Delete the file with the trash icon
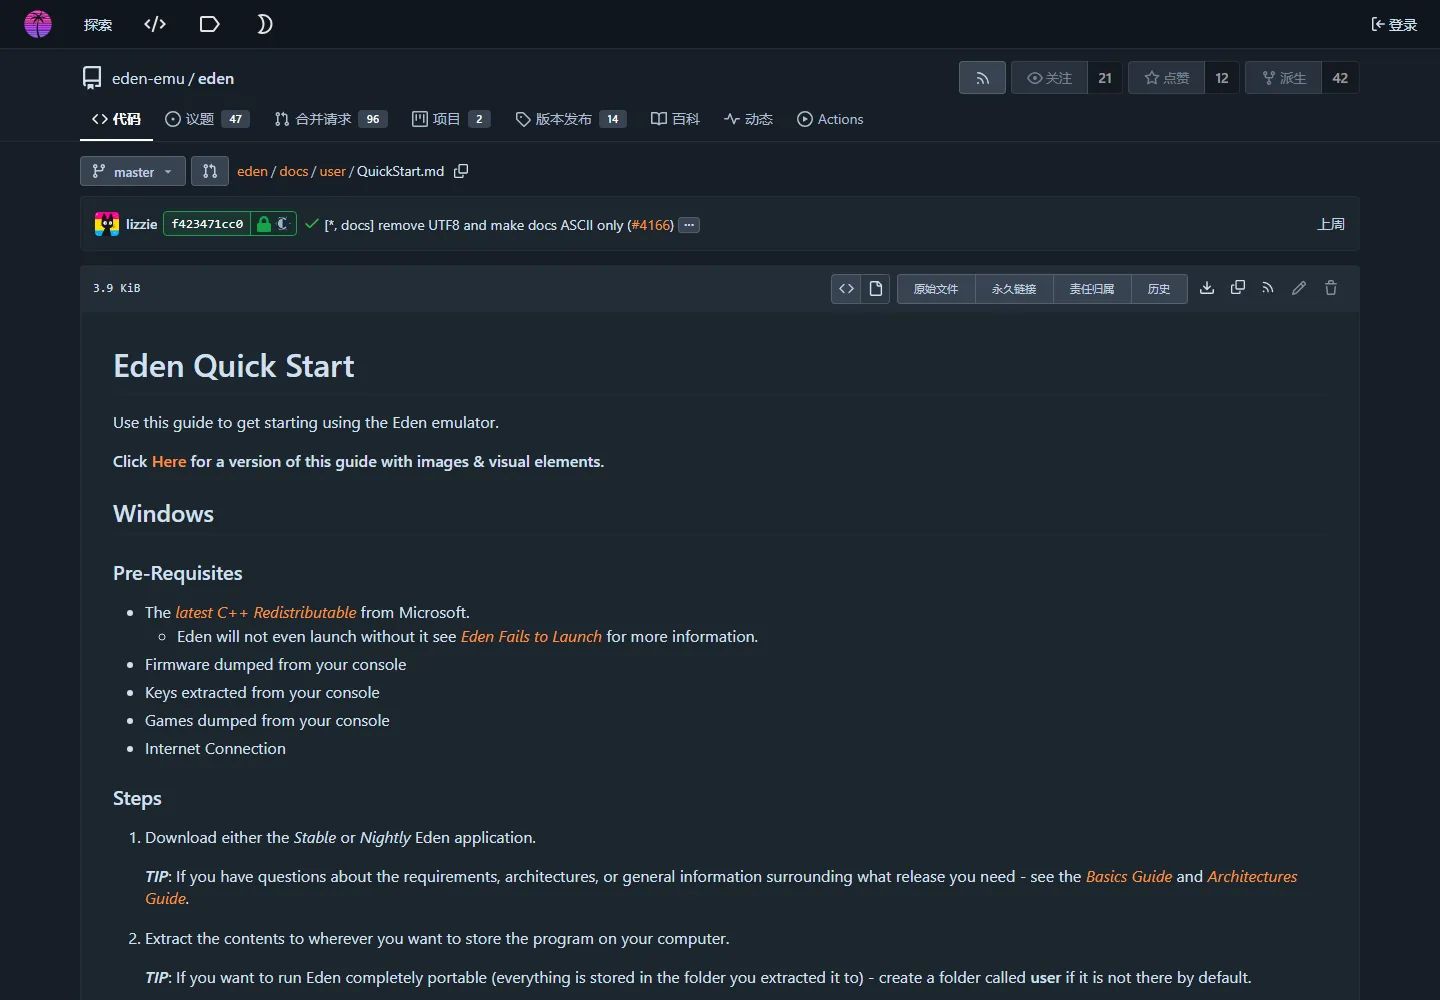 (x=1331, y=288)
